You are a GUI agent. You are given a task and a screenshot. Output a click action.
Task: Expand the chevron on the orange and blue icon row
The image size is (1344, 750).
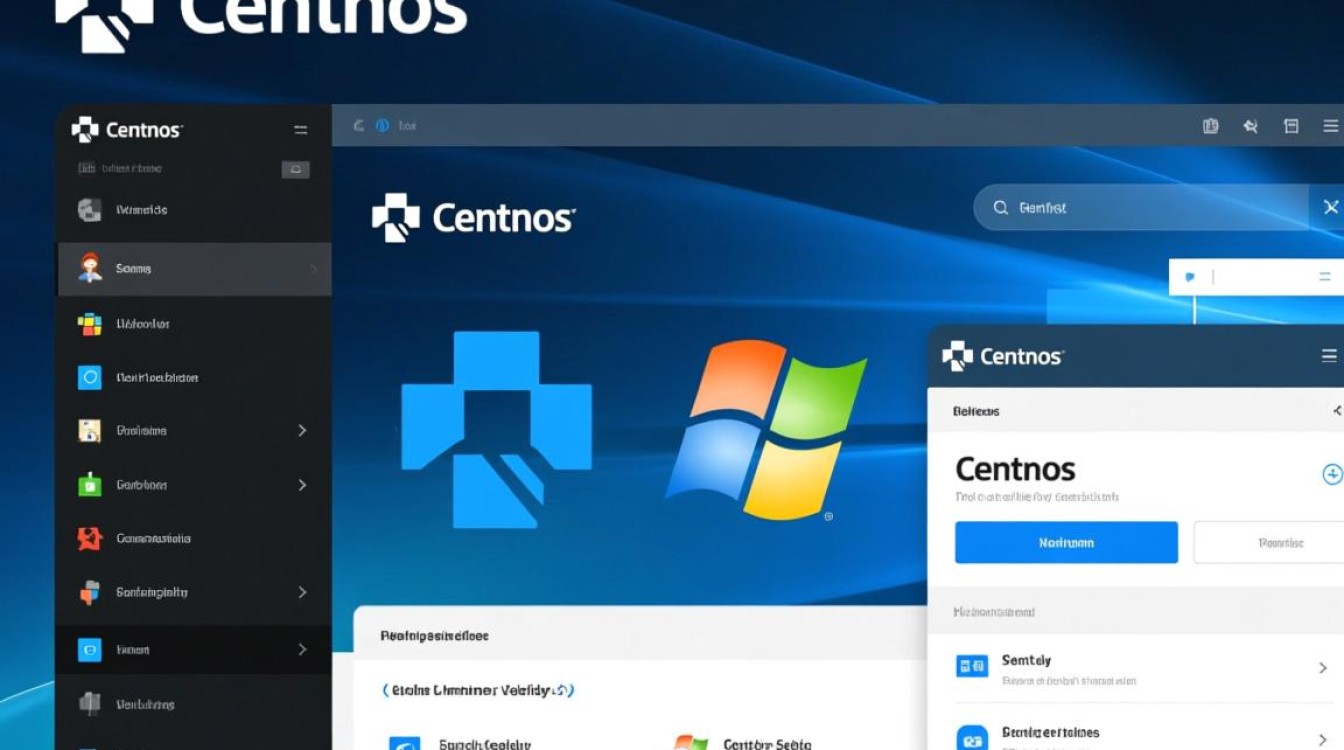point(302,592)
